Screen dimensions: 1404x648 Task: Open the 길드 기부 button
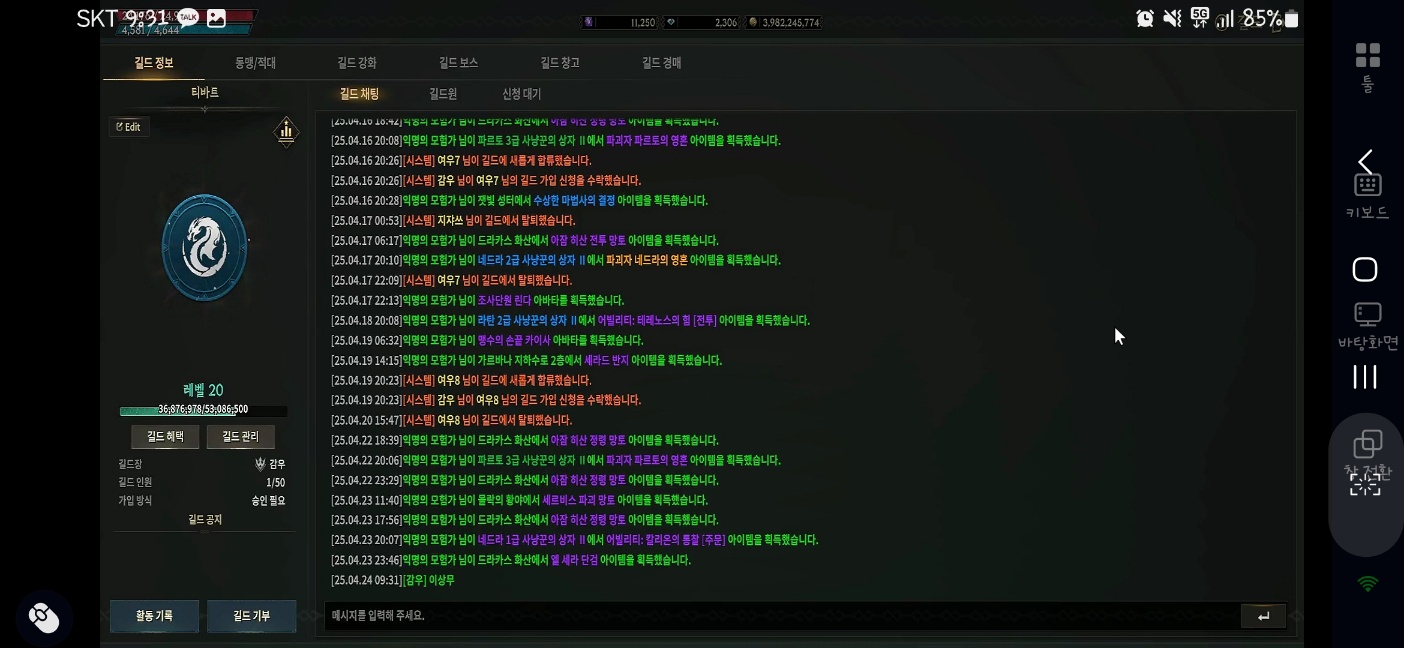pyautogui.click(x=251, y=616)
